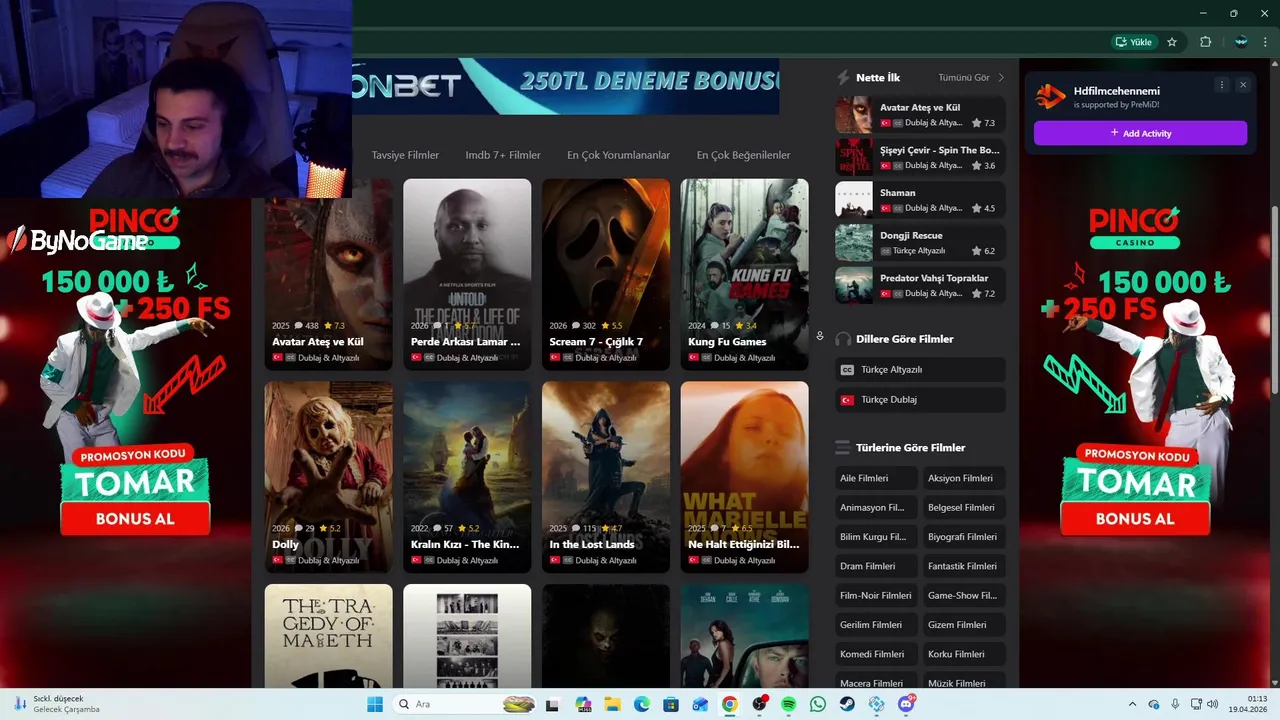Open the Chrome extensions puzzle icon
The image size is (1280, 720).
[1205, 42]
